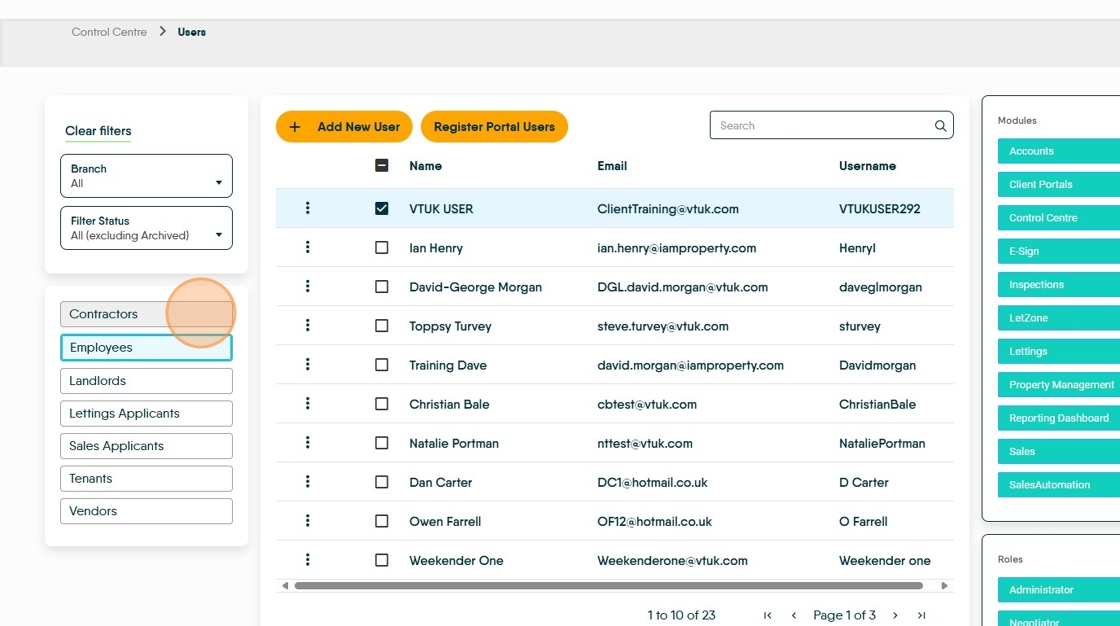Screen dimensions: 1120x626
Task: Select the Landlords user category
Action: click(x=146, y=381)
